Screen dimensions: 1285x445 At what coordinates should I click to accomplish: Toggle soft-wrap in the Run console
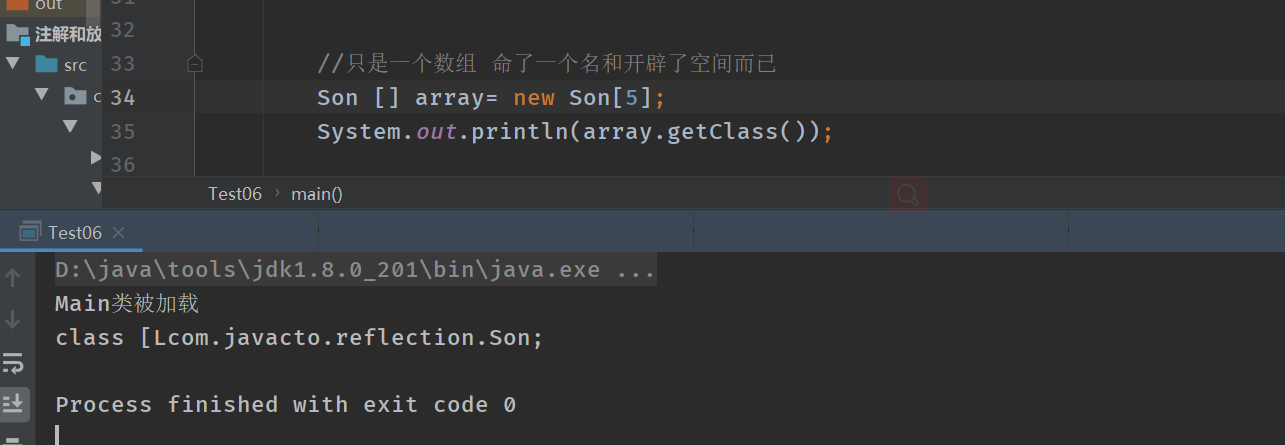tap(13, 362)
